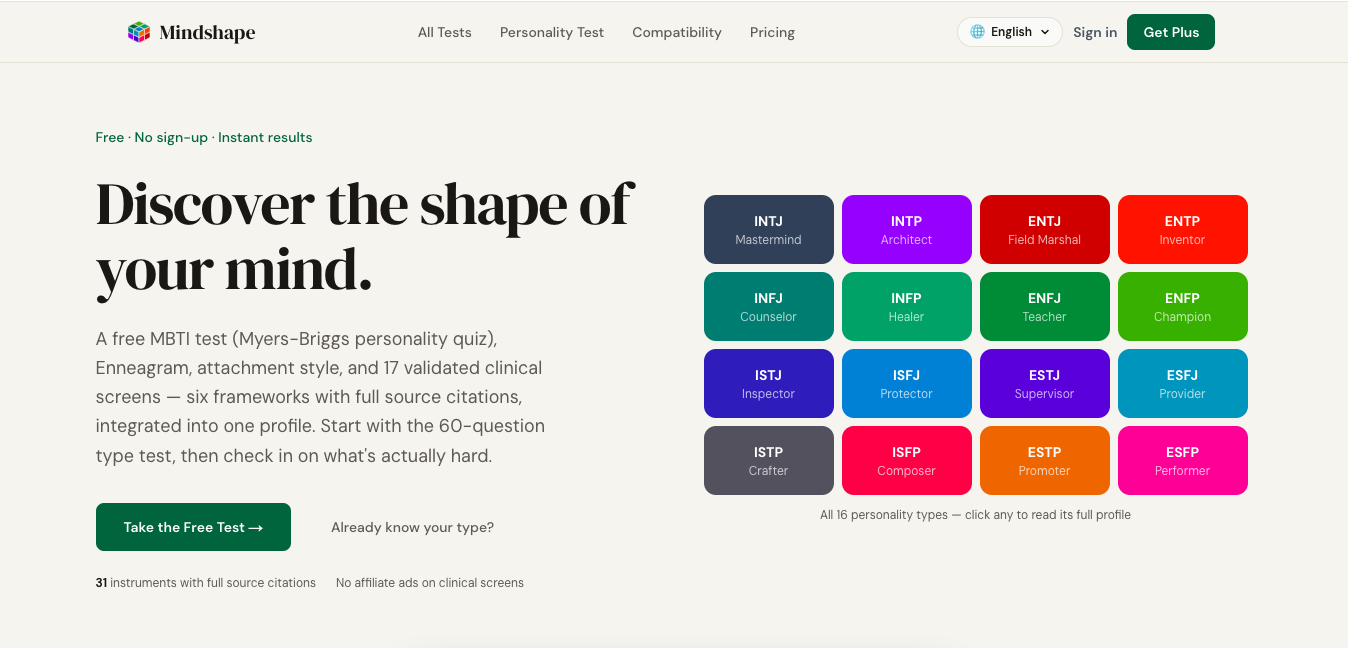Open the INFJ Counselor profile tile
1348x648 pixels.
(769, 307)
